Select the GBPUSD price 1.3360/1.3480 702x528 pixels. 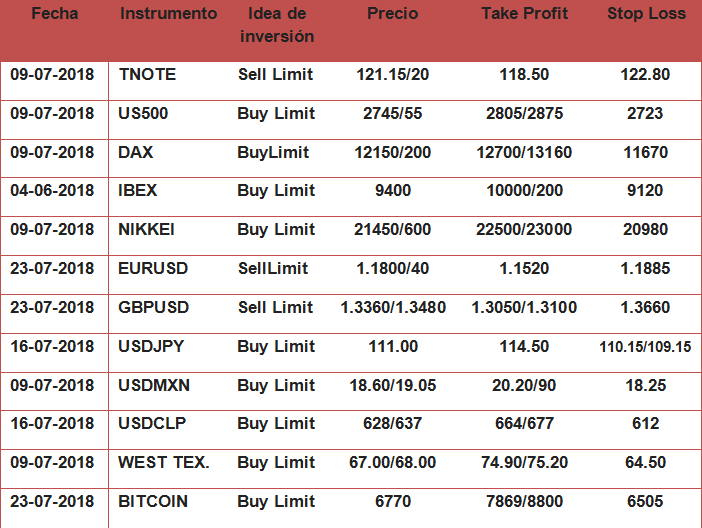[393, 308]
